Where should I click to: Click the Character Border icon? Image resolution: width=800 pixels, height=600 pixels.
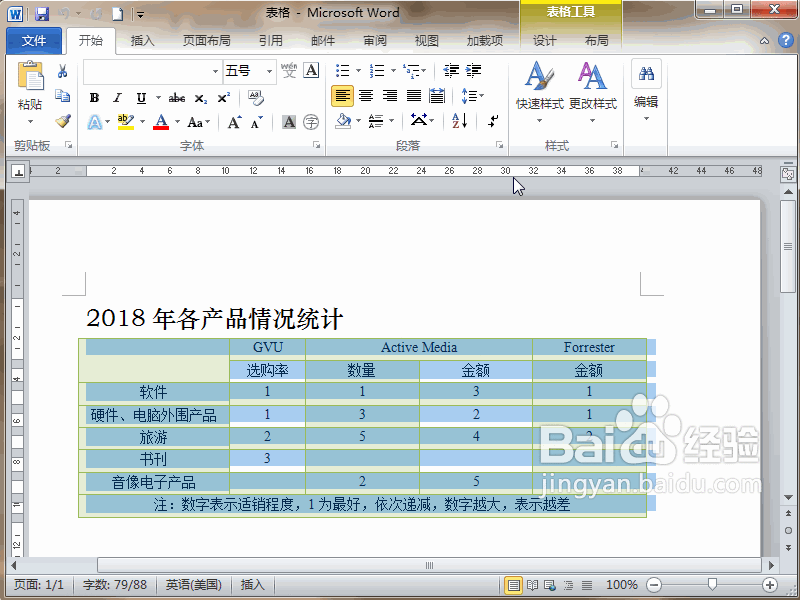point(311,70)
